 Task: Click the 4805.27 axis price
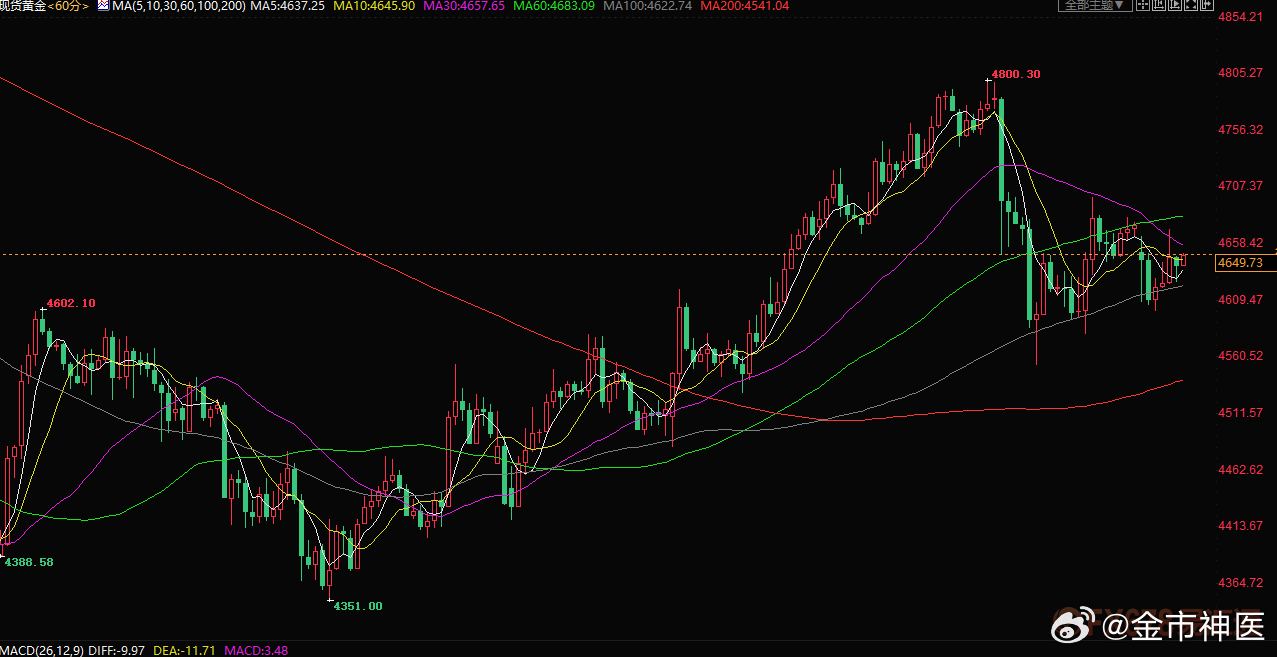tap(1240, 73)
